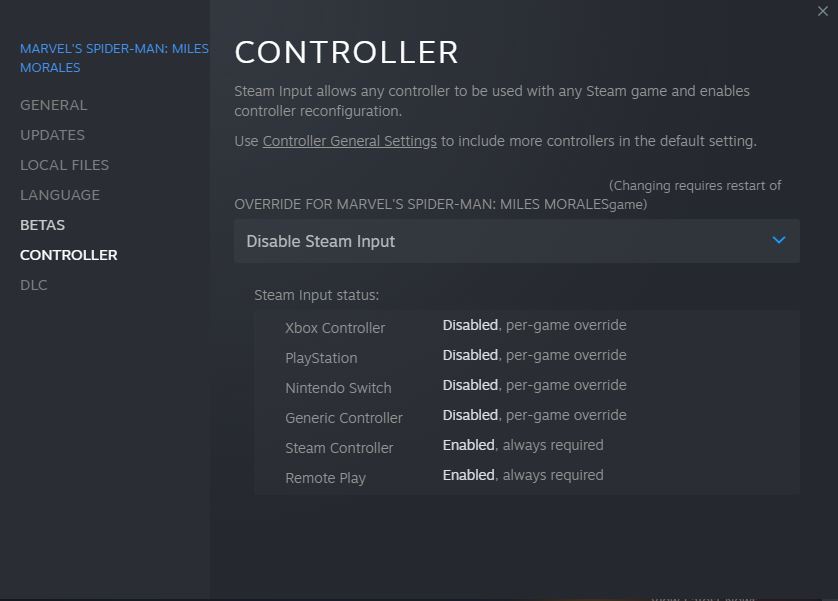
Task: Open the DLC tab
Action: (34, 285)
